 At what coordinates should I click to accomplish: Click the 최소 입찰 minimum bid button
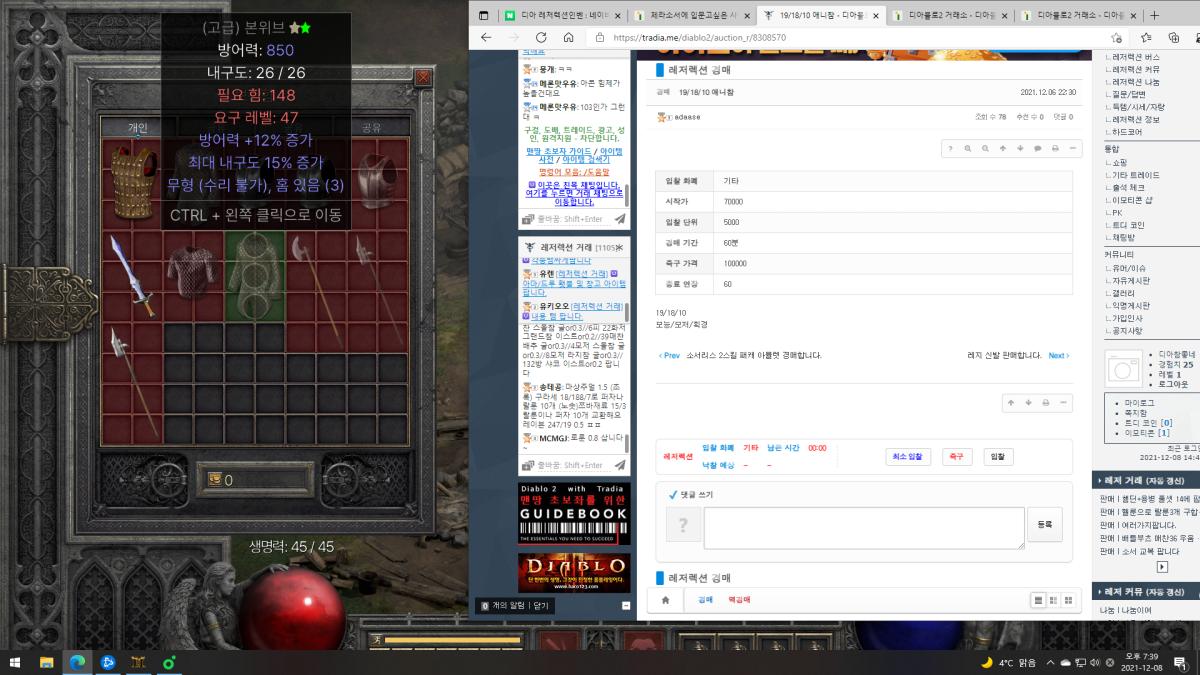coord(908,456)
